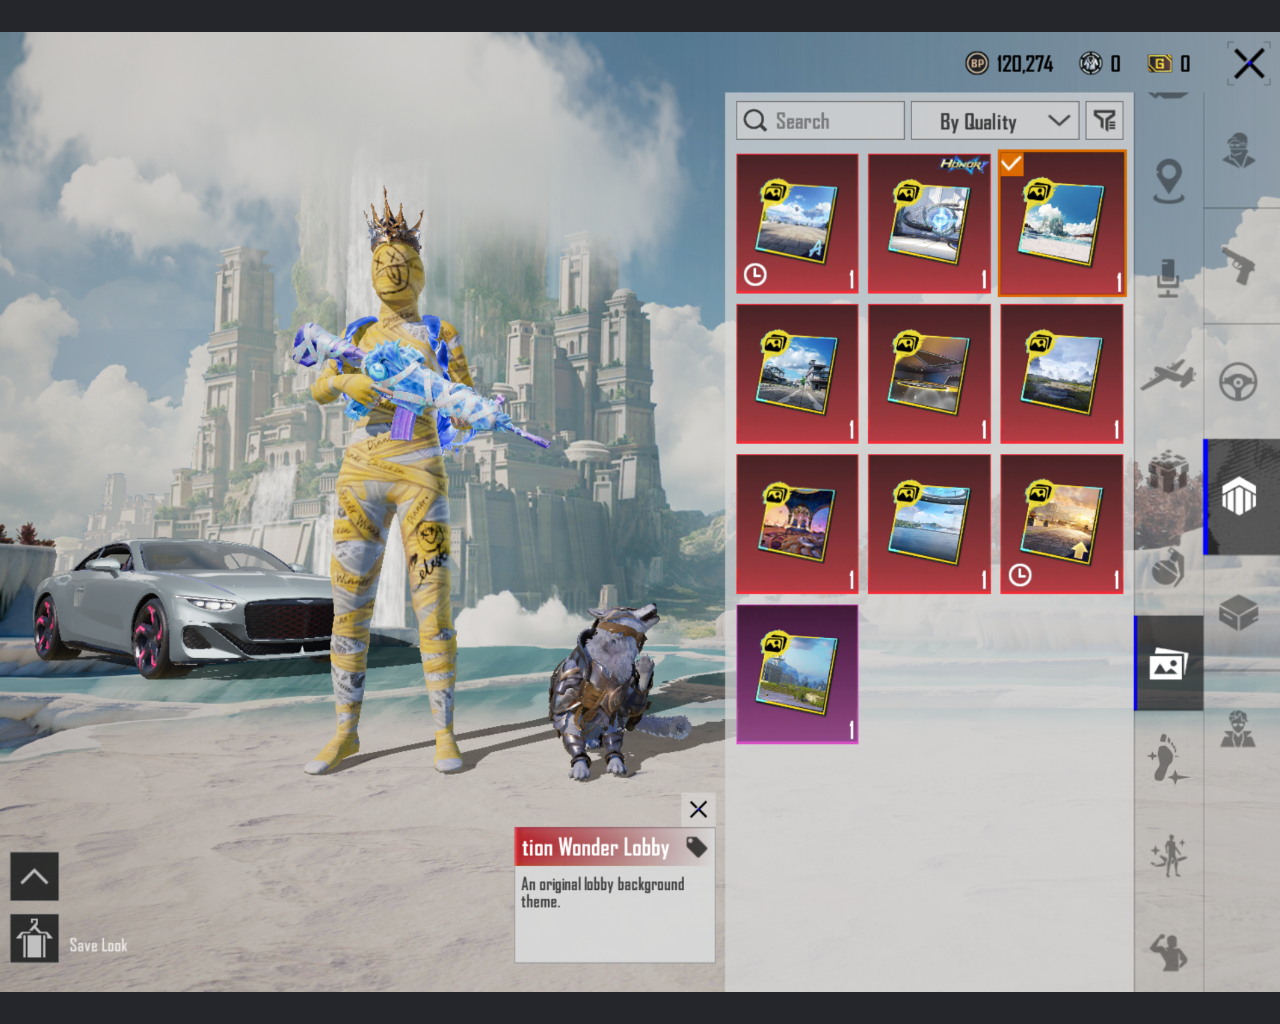Viewport: 1280px width, 1024px height.
Task: Click the yellow upgrade arrow on sunset item
Action: pos(1079,551)
